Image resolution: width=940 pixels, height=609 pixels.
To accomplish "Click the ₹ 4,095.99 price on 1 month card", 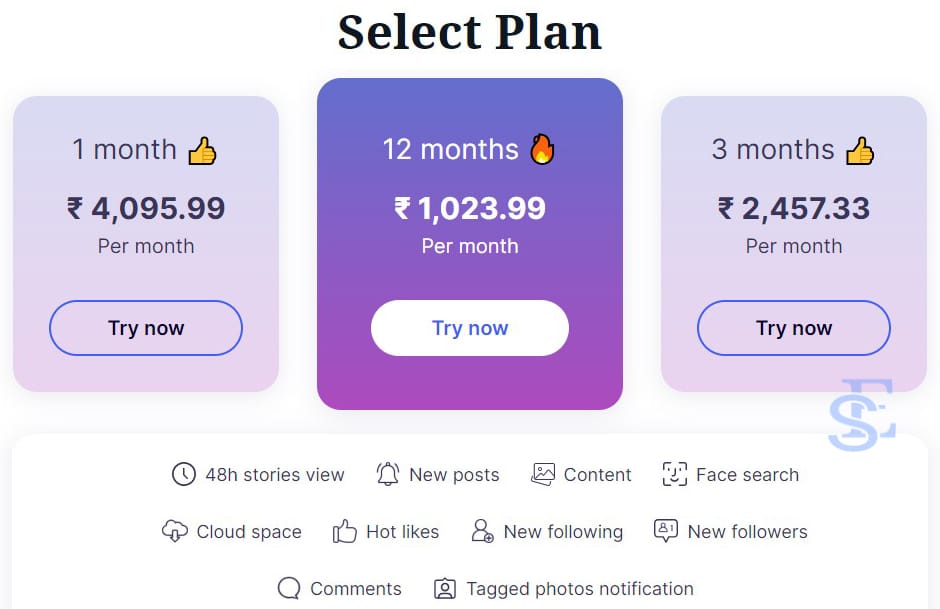I will point(146,208).
